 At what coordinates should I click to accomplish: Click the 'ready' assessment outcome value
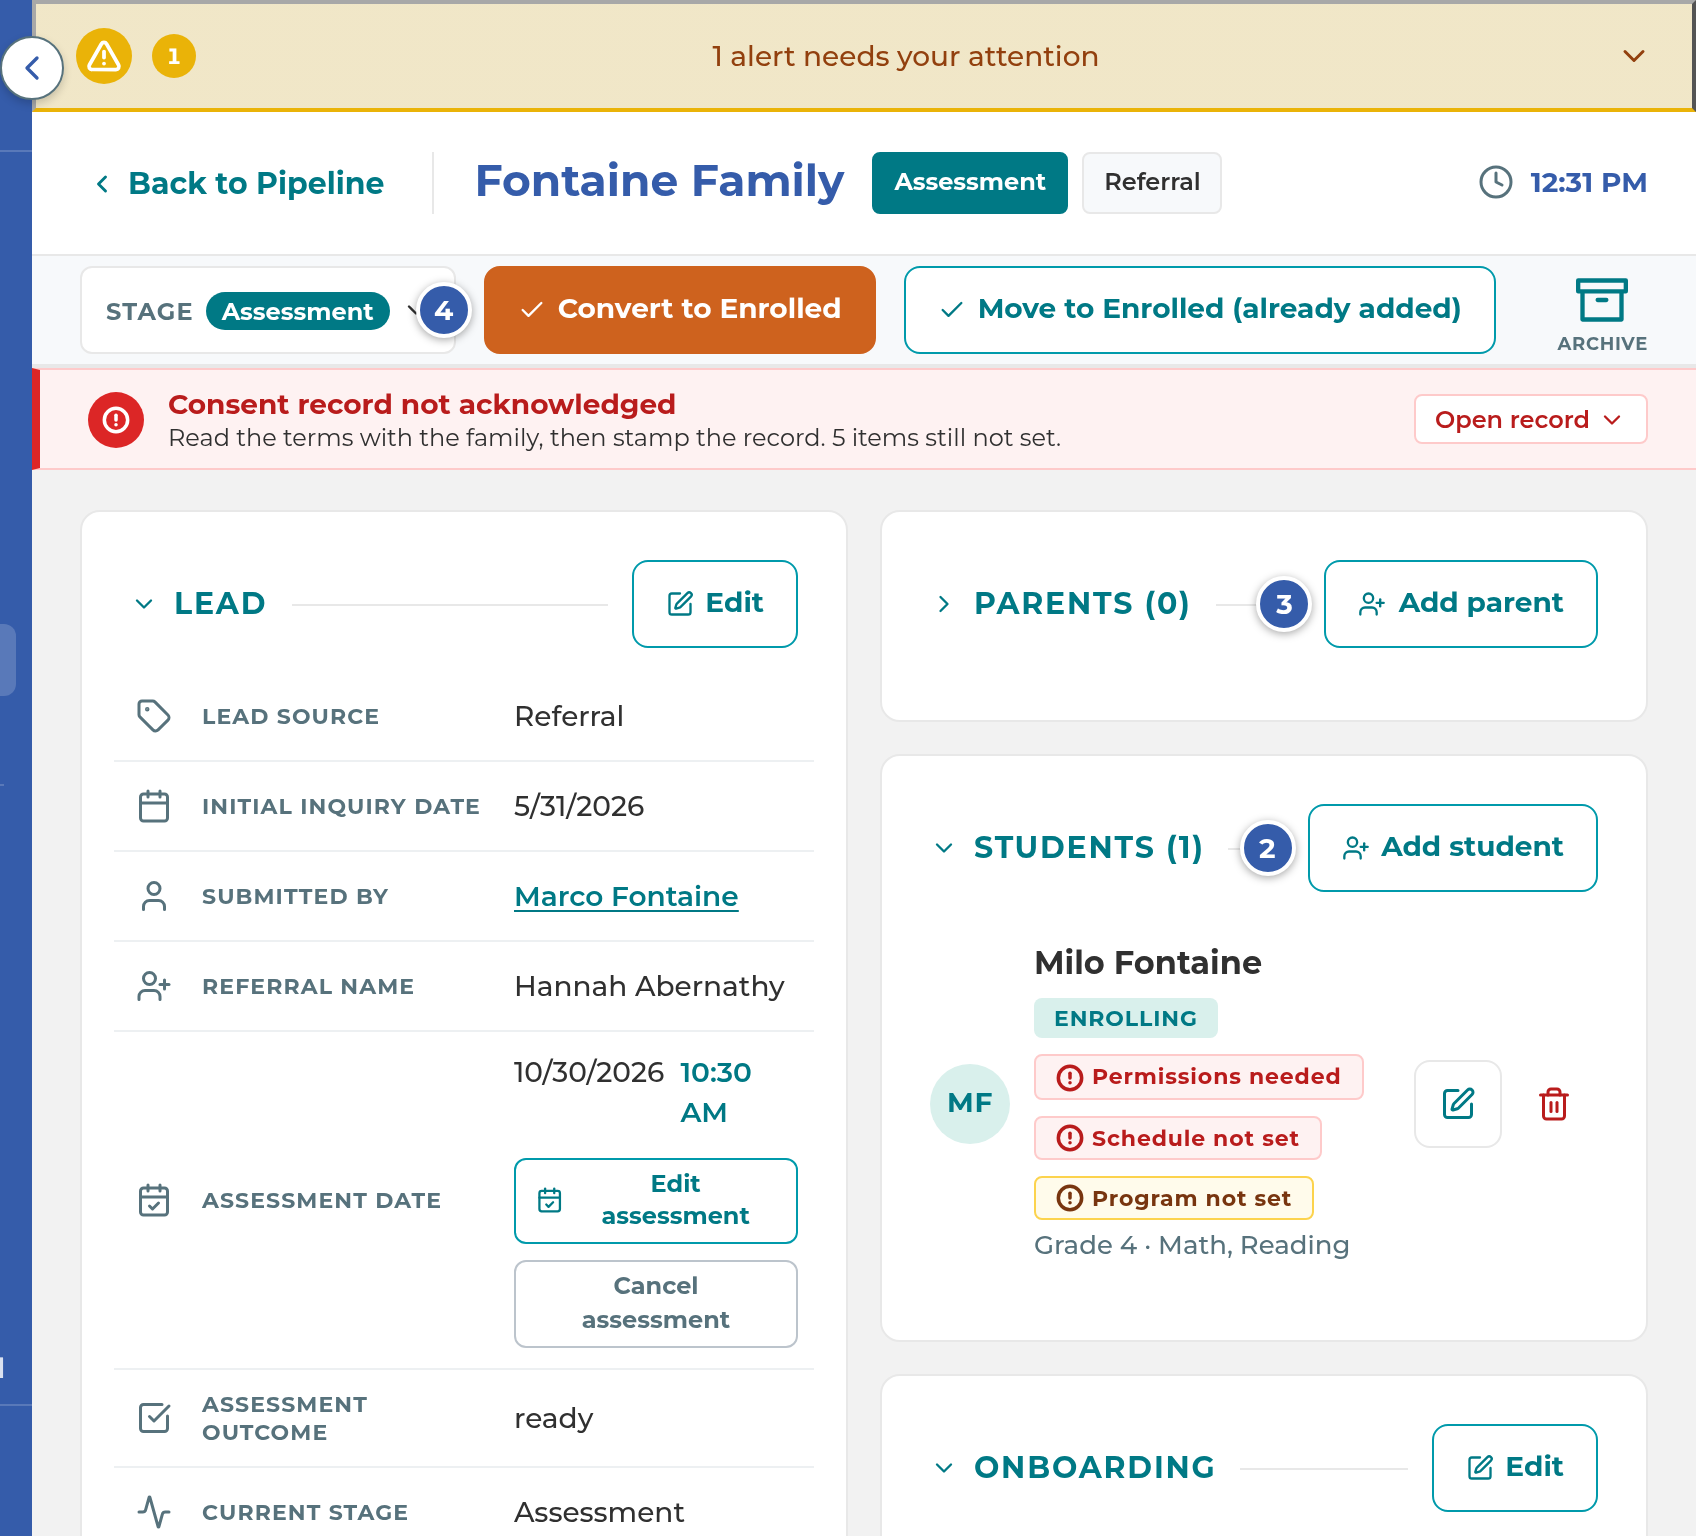[x=553, y=1418]
